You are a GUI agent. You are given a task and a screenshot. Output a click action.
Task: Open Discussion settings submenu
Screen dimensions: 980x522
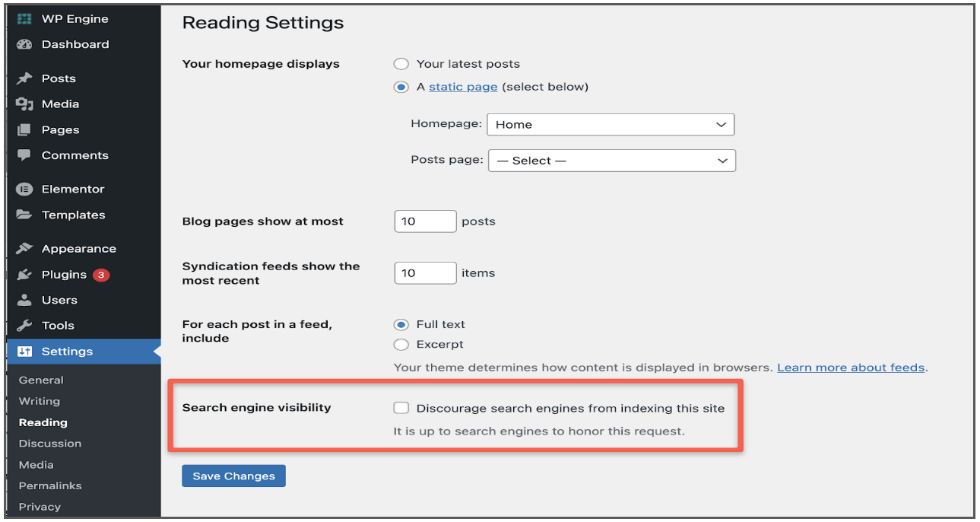click(50, 443)
